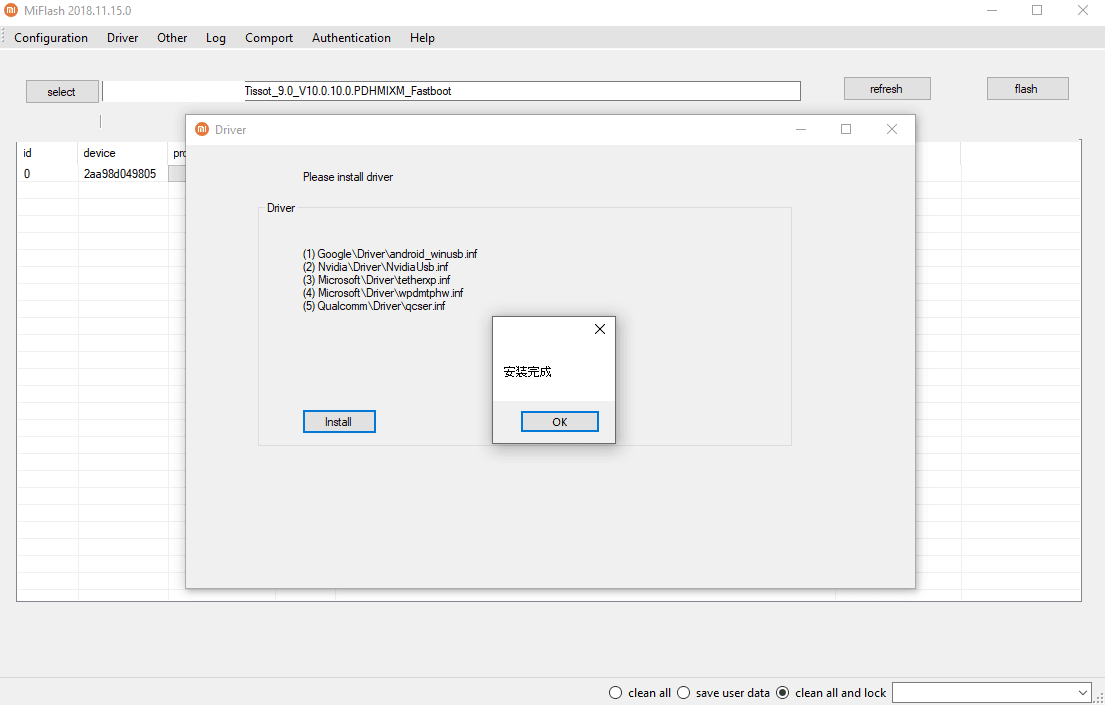Viewport: 1105px width, 705px height.
Task: Click the MiFlash app logo icon
Action: coord(11,11)
